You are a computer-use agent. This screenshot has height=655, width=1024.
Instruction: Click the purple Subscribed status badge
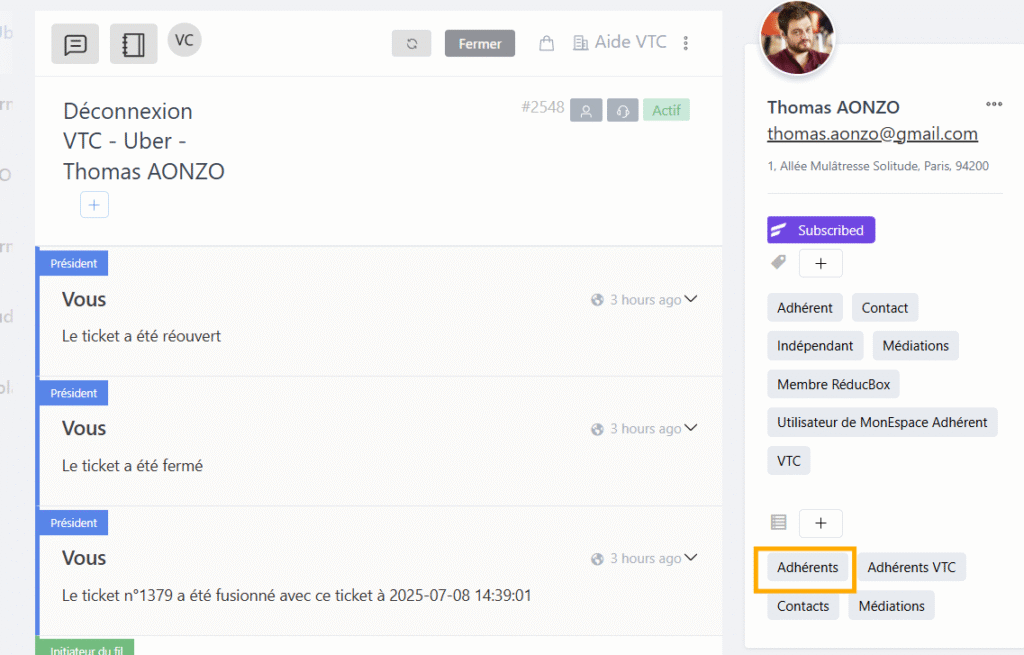coord(820,230)
